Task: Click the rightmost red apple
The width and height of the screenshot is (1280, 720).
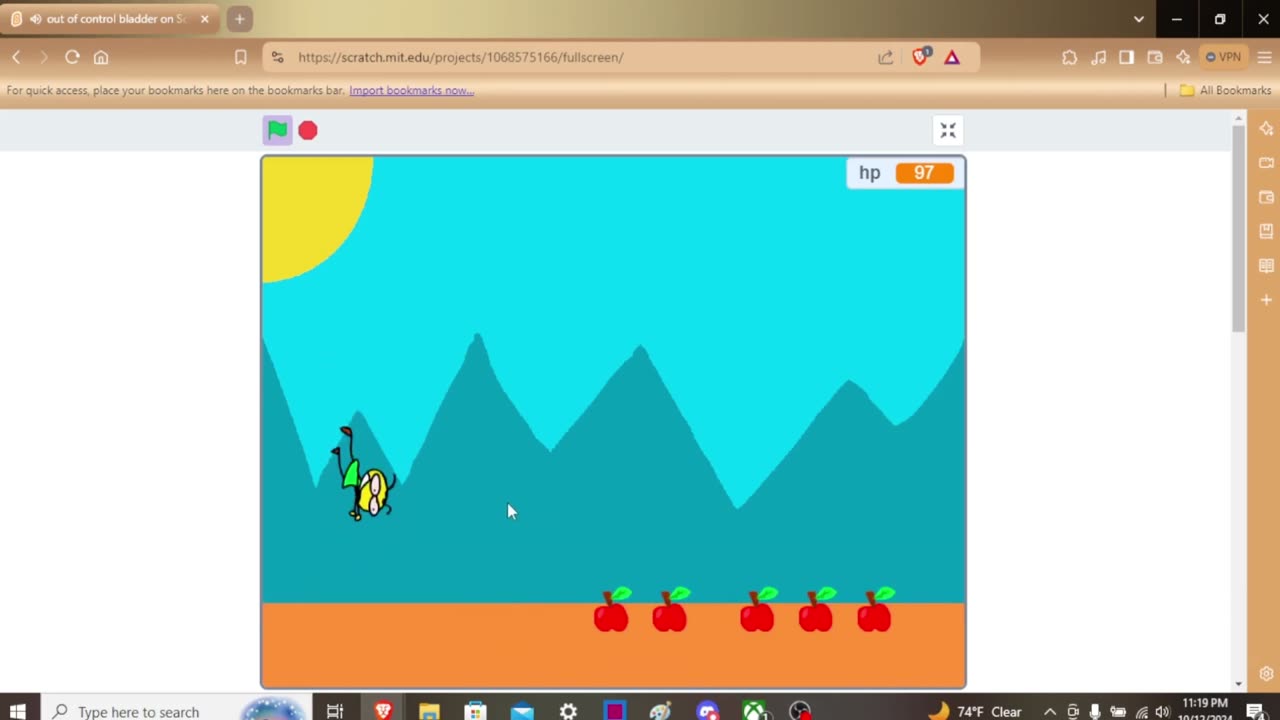Action: tap(875, 611)
